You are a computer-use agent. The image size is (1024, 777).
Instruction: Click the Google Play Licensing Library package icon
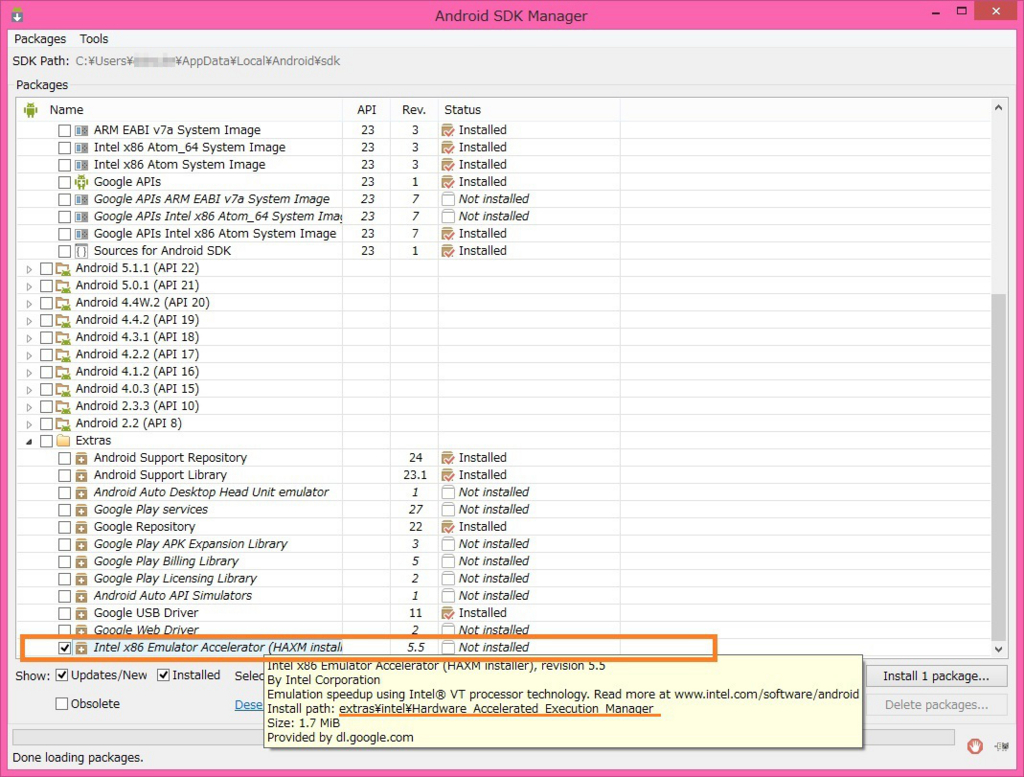(x=81, y=579)
